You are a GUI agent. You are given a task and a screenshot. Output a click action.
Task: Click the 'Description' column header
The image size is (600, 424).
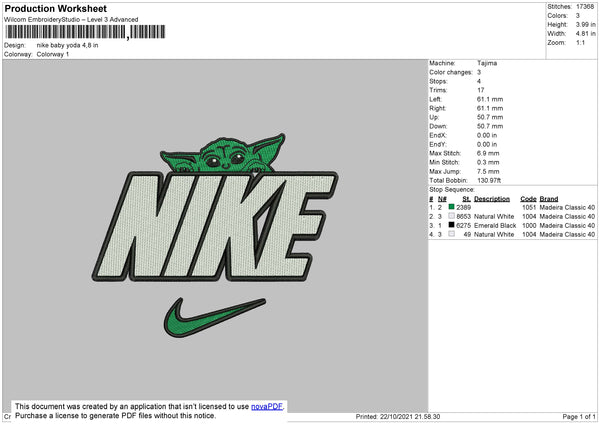coord(492,199)
